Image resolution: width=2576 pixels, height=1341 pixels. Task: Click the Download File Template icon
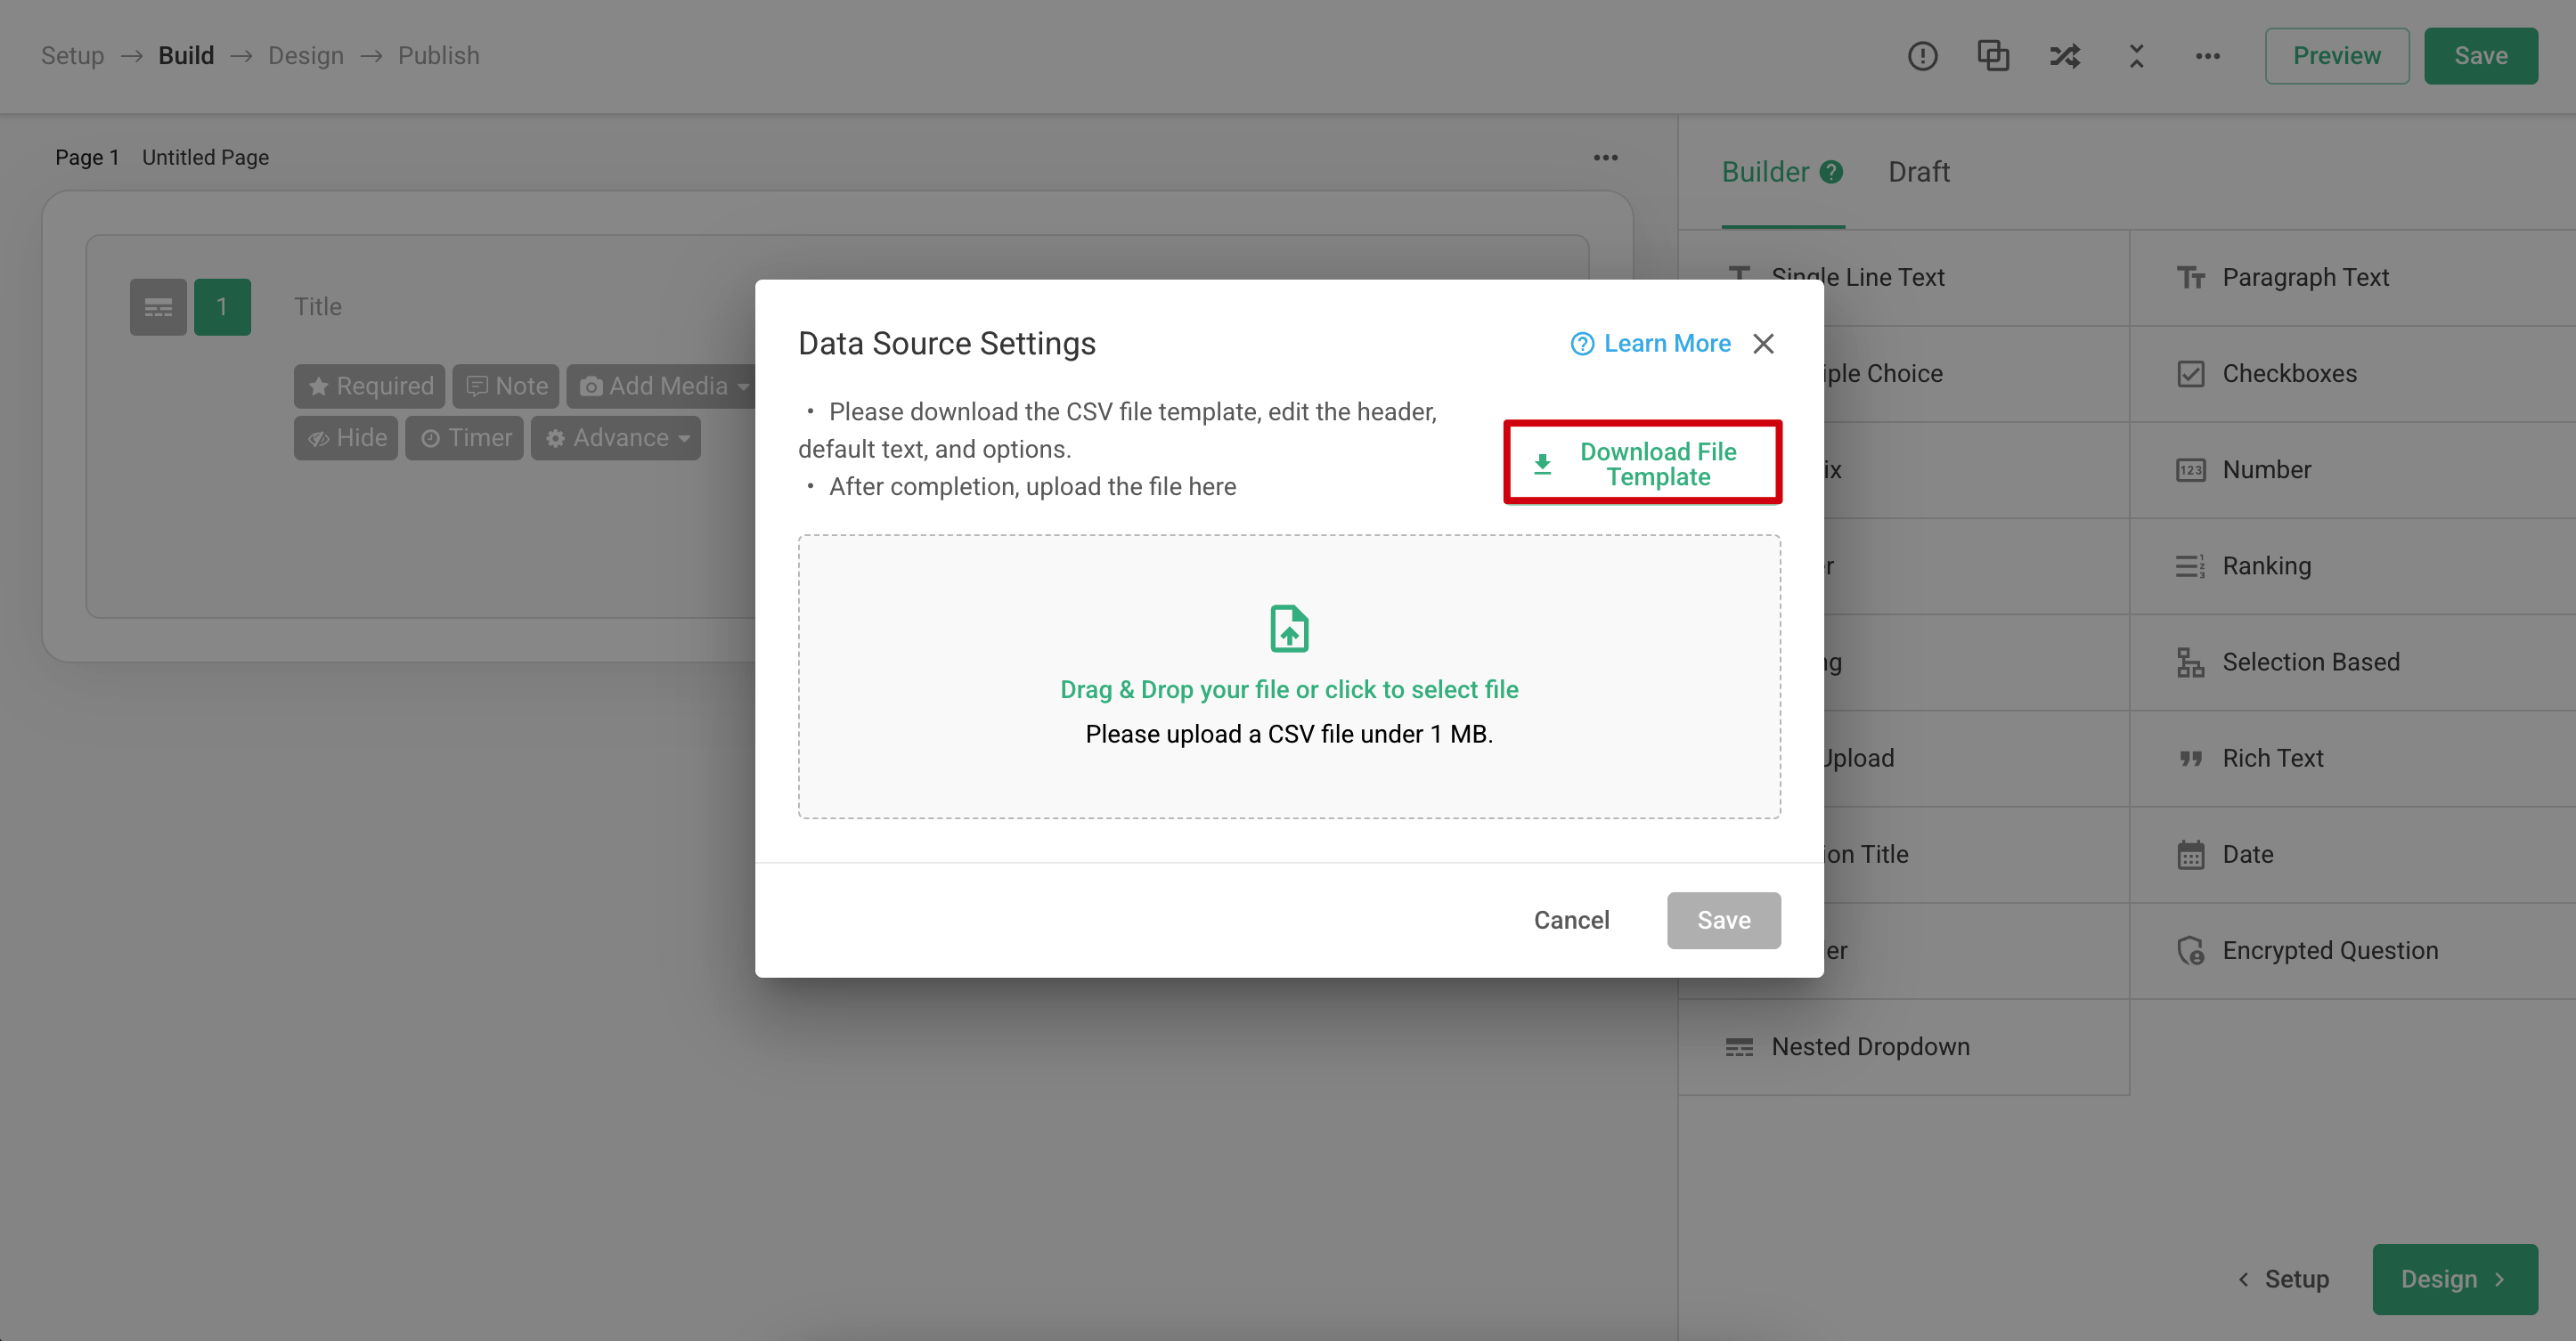[x=1541, y=463]
